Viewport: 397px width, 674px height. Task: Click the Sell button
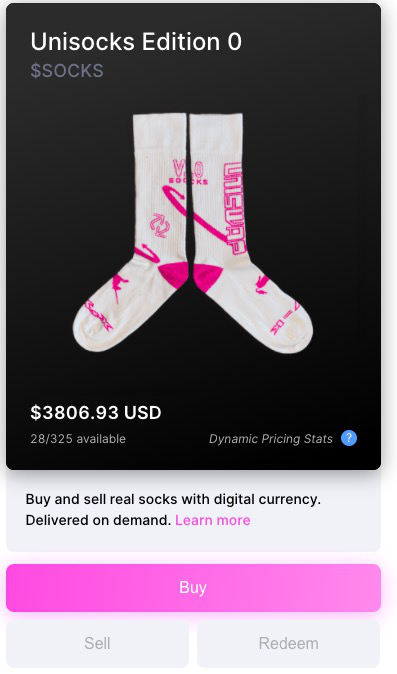[98, 643]
